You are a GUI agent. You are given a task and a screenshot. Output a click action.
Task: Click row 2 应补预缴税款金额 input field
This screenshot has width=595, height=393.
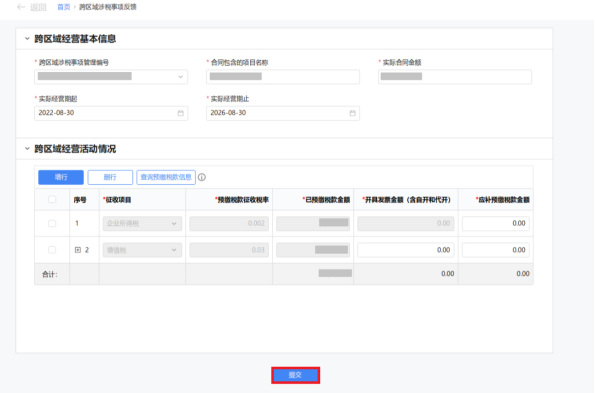click(496, 250)
